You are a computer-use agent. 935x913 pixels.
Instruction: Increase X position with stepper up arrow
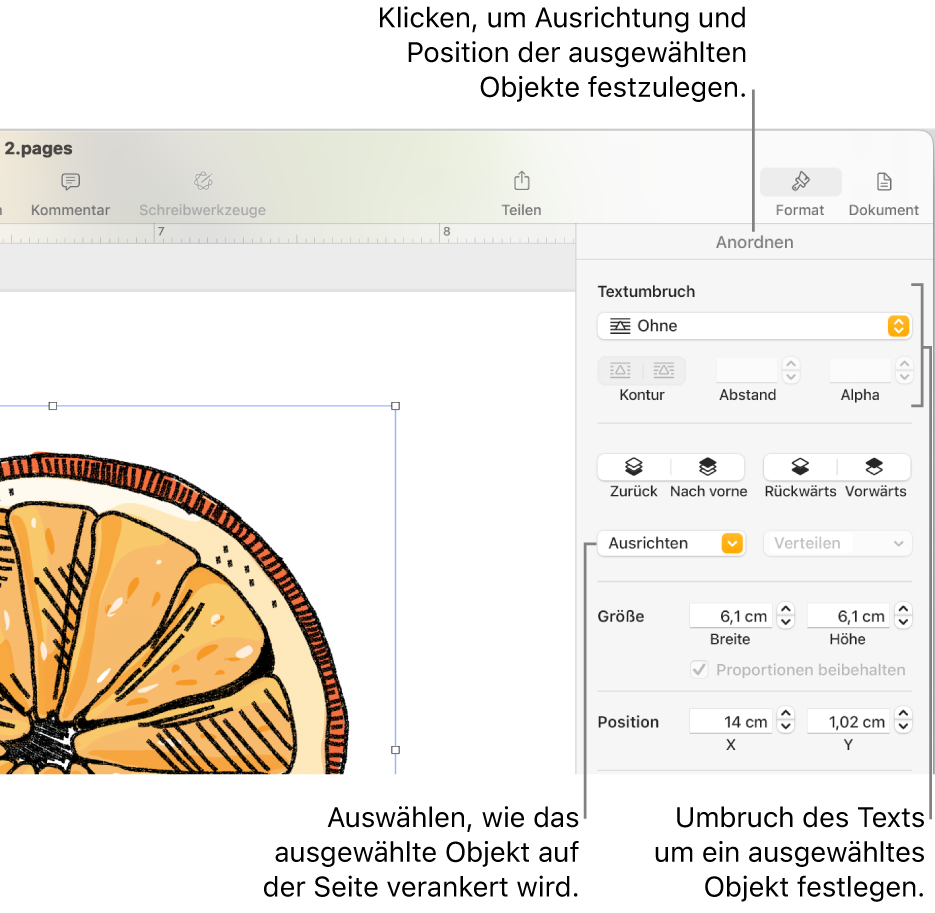coord(786,714)
